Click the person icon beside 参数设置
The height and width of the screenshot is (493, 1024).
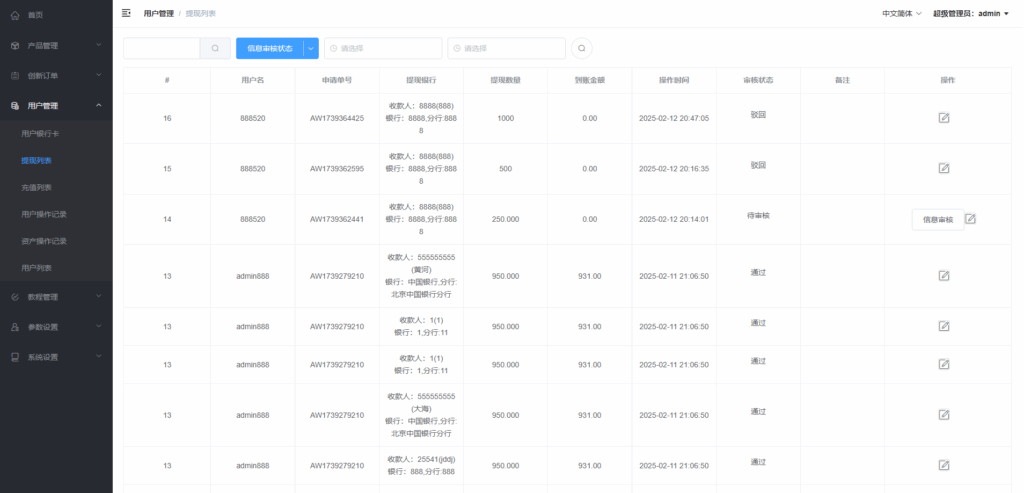(15, 327)
